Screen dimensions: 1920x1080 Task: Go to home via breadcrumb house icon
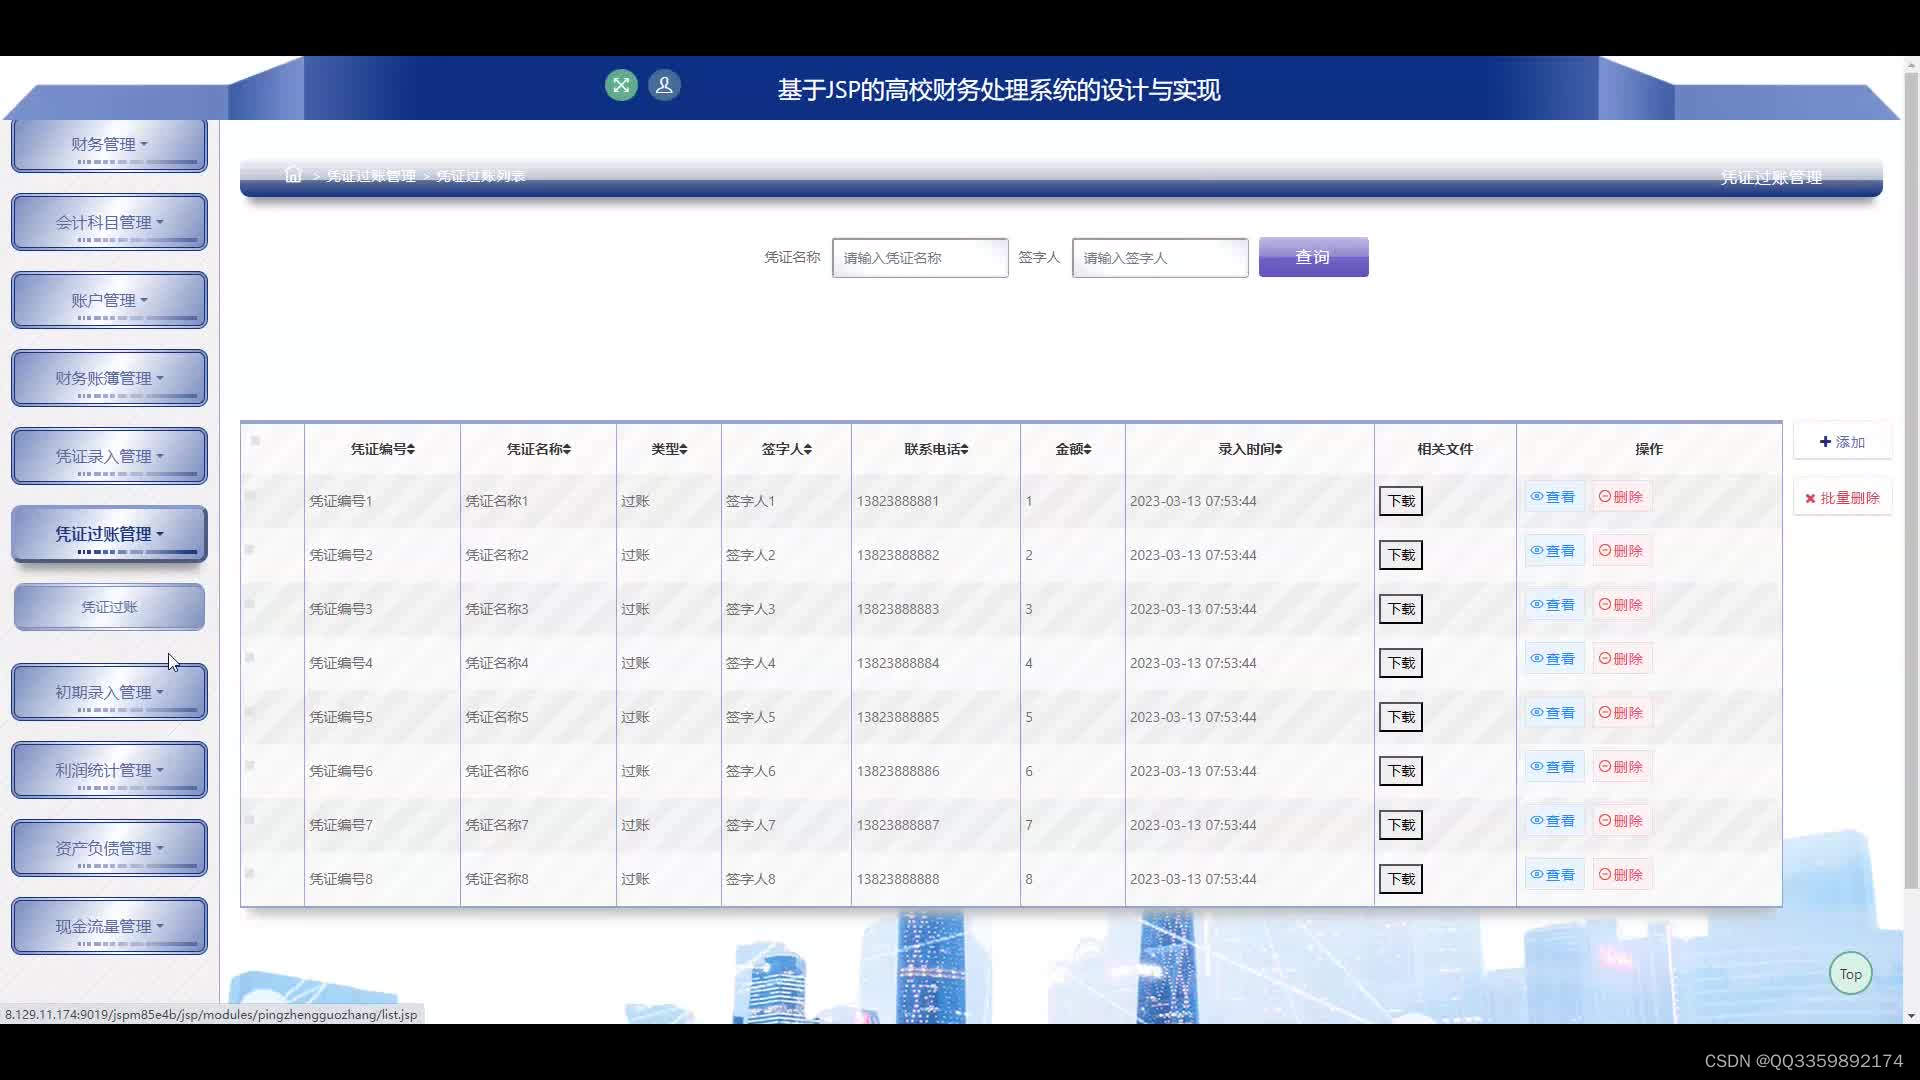[x=293, y=175]
